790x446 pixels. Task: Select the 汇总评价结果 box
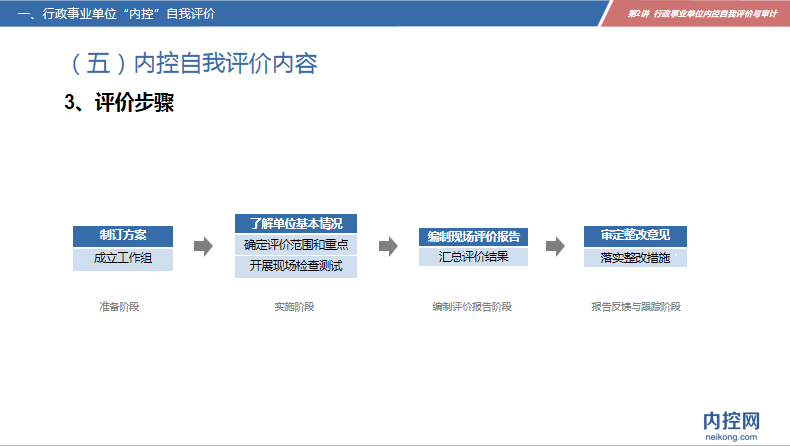point(473,257)
